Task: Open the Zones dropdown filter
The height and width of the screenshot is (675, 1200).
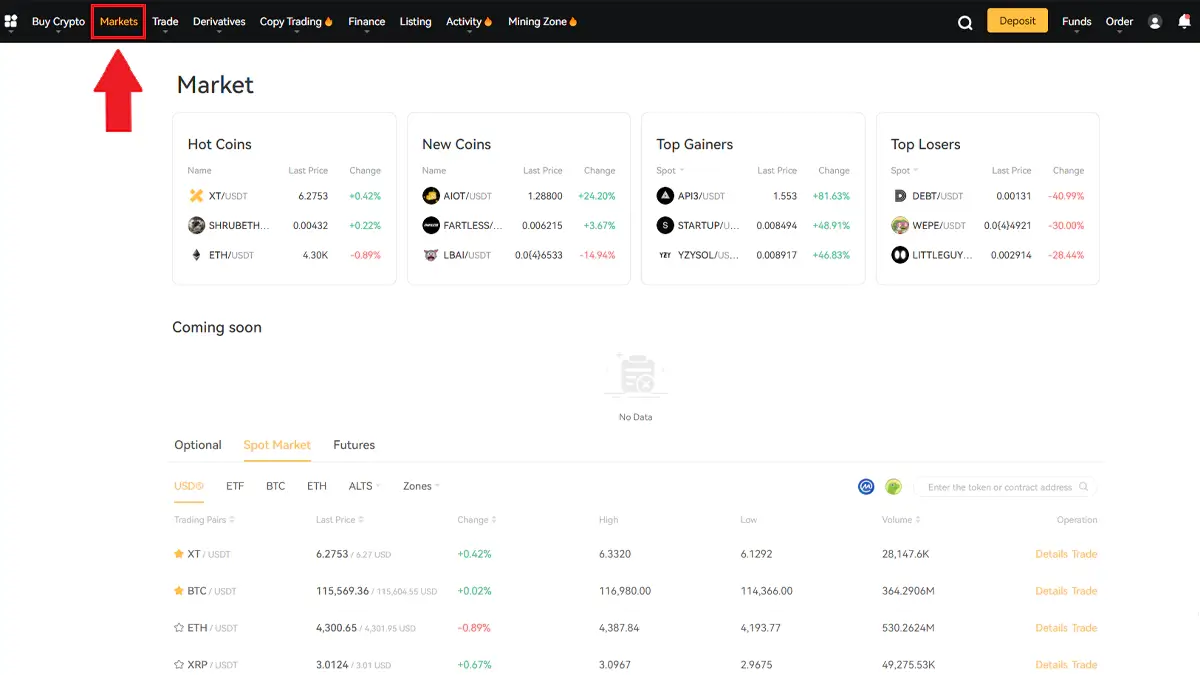Action: (421, 486)
